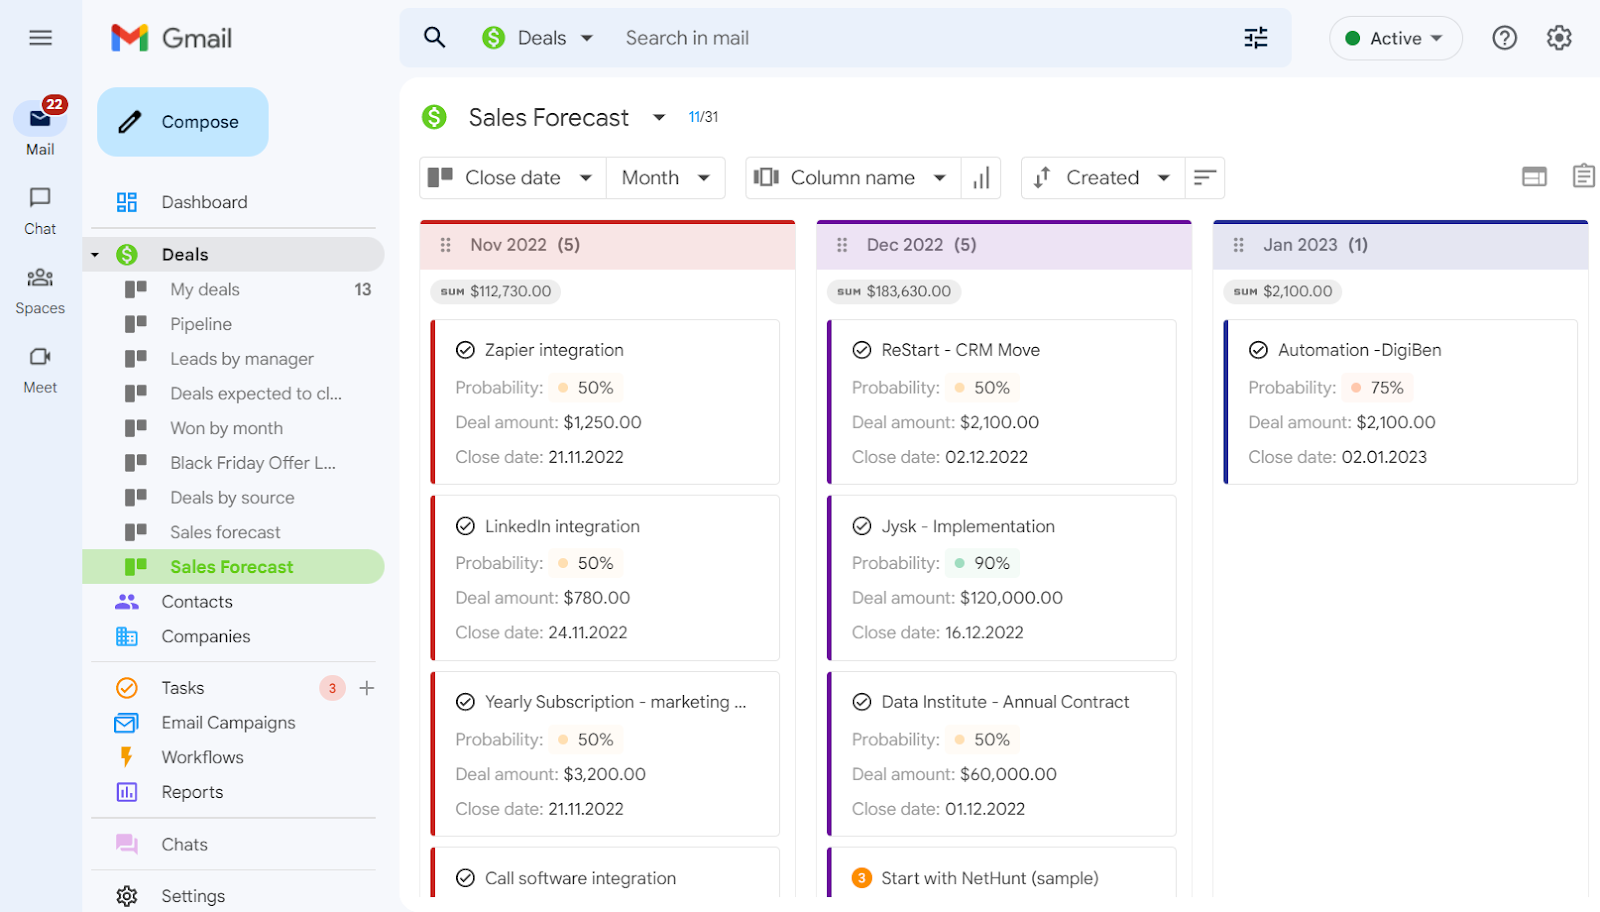The width and height of the screenshot is (1600, 912).
Task: Click the search magnifier icon
Action: coord(434,38)
